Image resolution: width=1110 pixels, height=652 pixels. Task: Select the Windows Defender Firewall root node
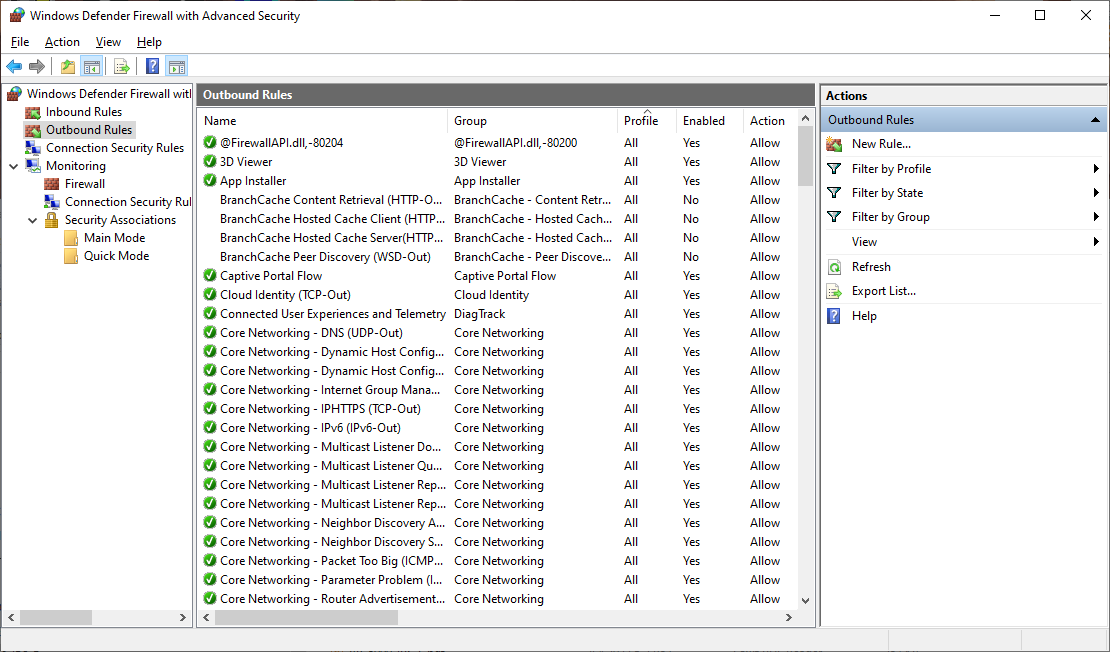(x=109, y=93)
